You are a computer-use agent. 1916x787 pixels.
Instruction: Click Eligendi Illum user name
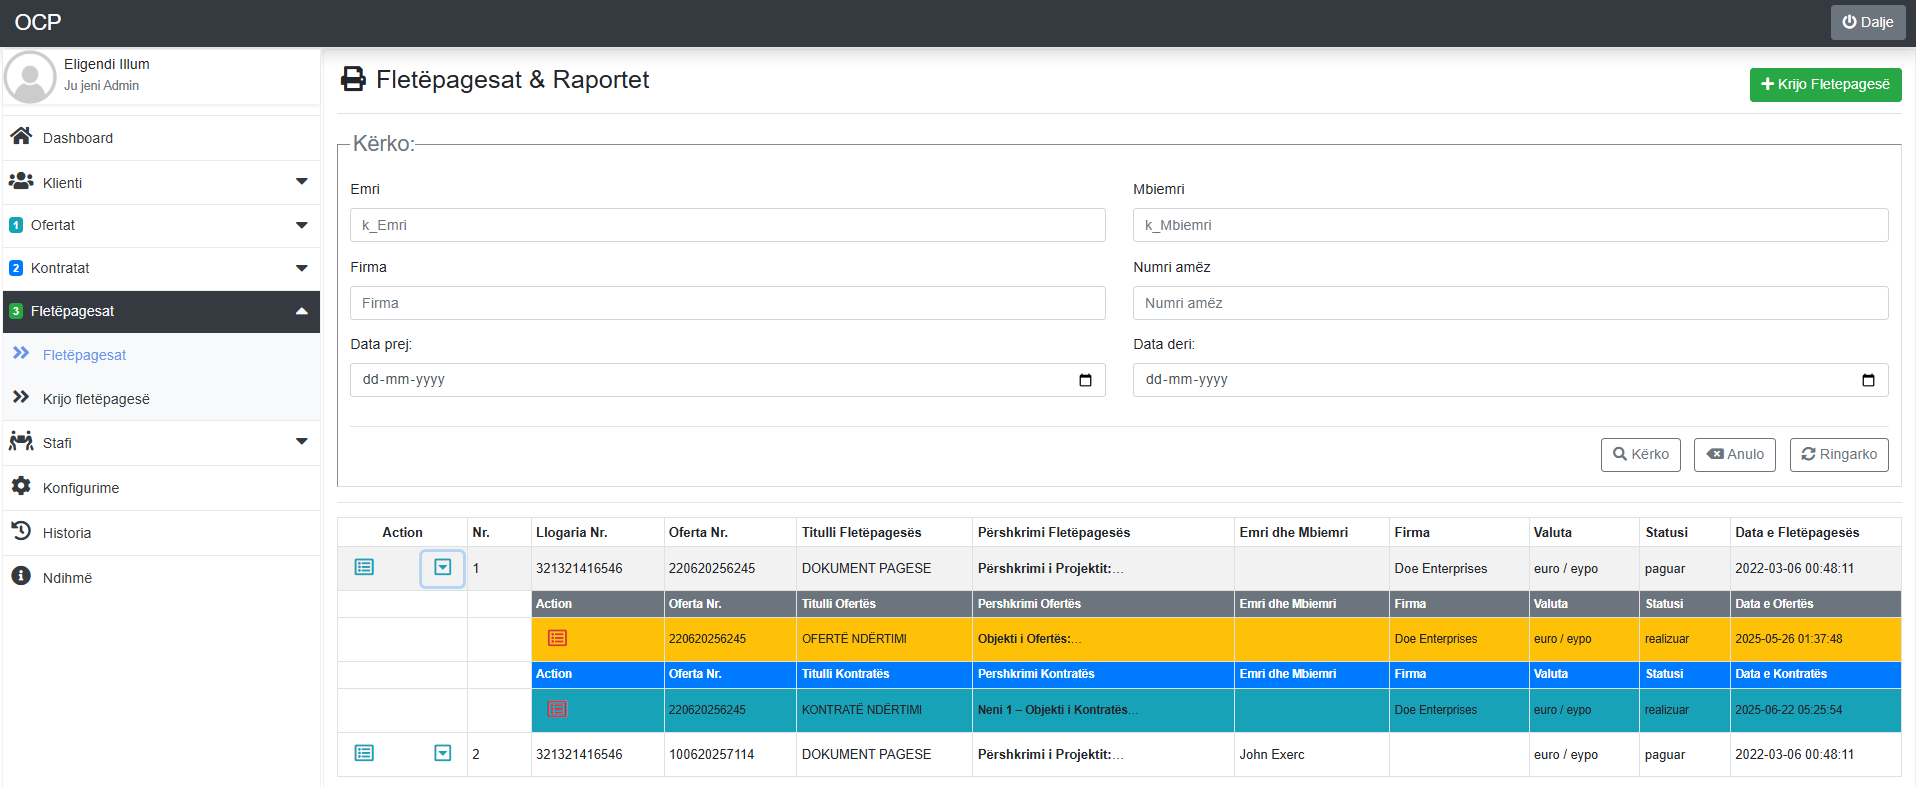click(107, 64)
